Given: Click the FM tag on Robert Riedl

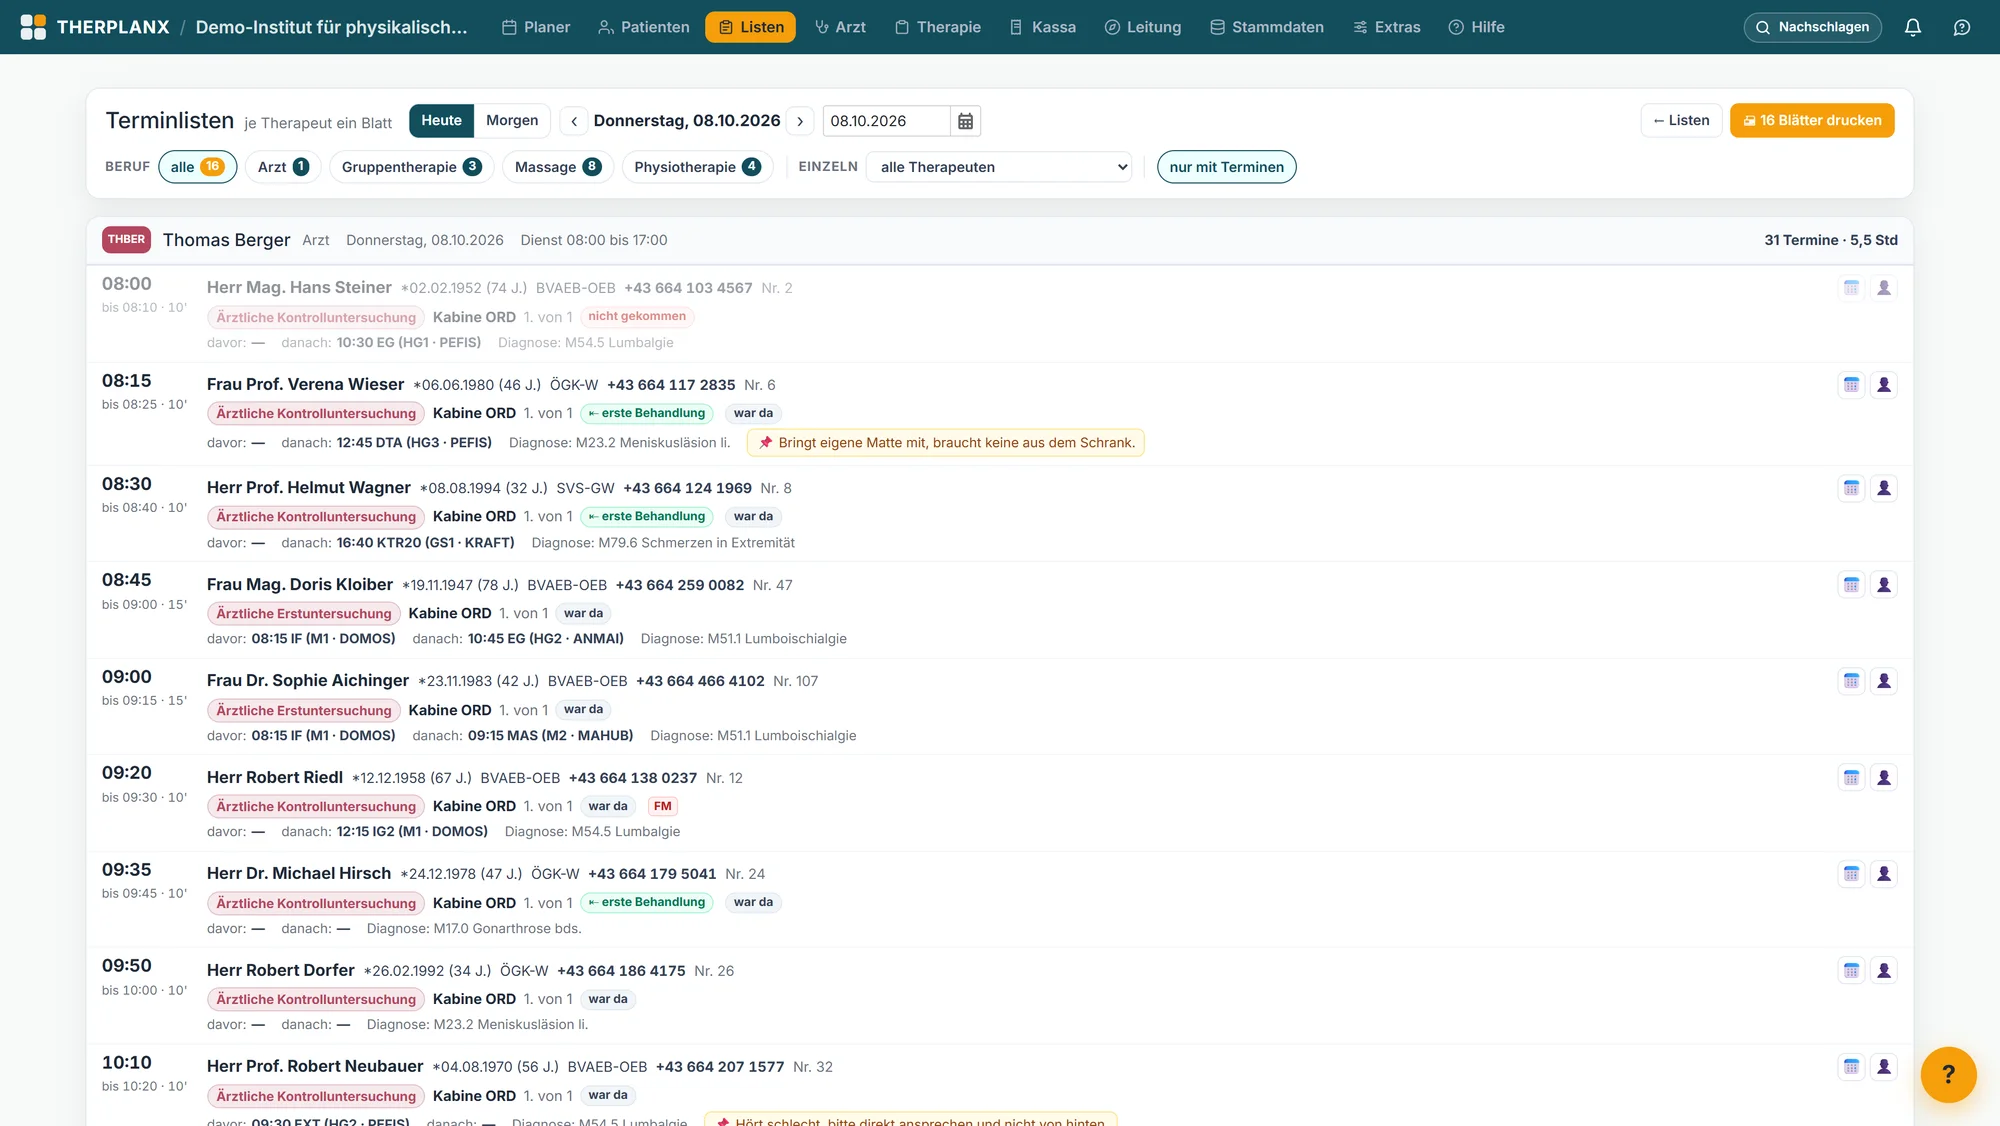Looking at the screenshot, I should 662,806.
